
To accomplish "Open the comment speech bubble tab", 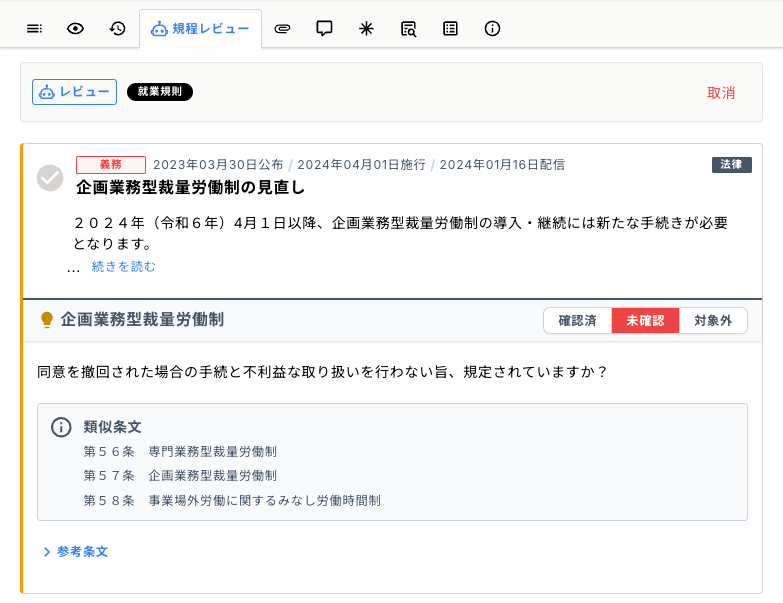I will click(324, 29).
